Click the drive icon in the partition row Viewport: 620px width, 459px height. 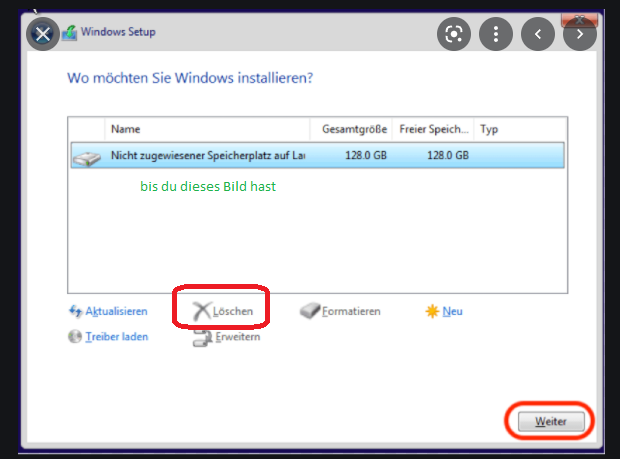pos(87,159)
